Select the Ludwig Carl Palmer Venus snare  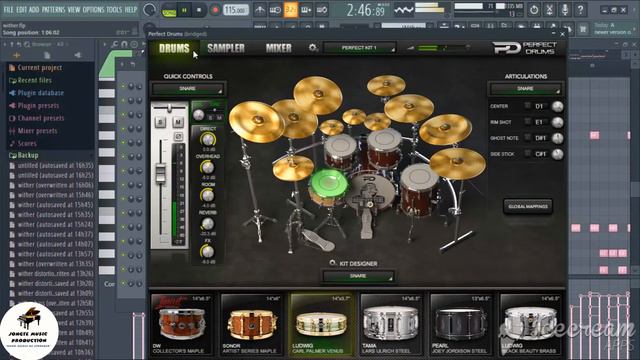tap(321, 324)
